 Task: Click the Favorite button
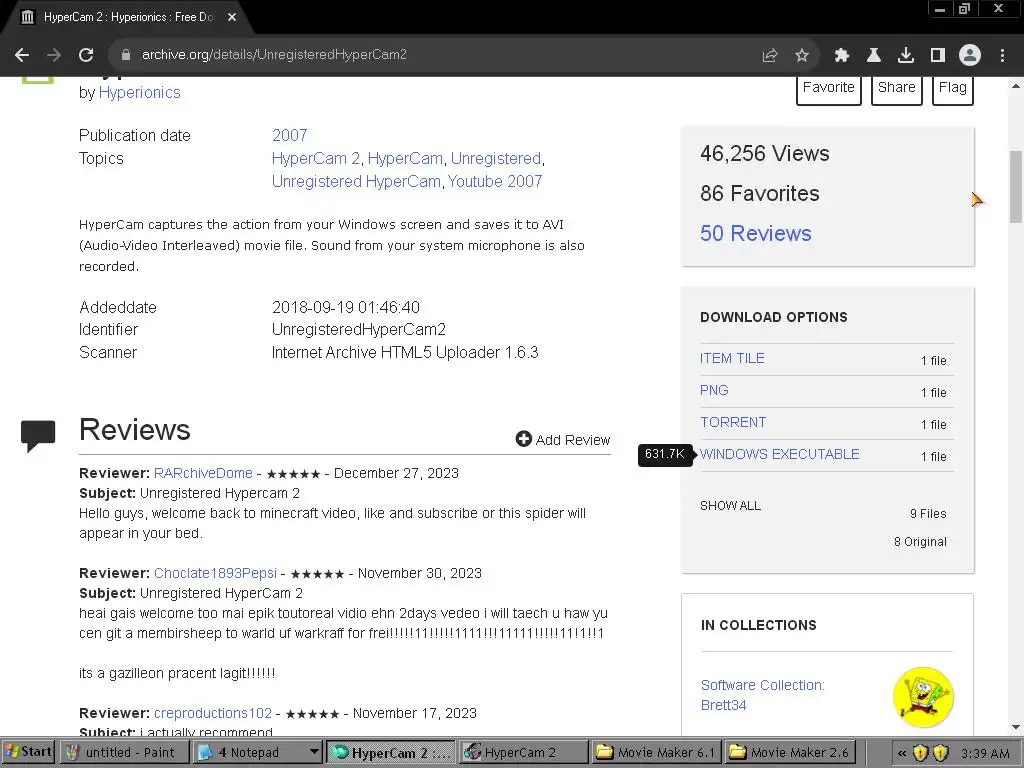coord(829,89)
